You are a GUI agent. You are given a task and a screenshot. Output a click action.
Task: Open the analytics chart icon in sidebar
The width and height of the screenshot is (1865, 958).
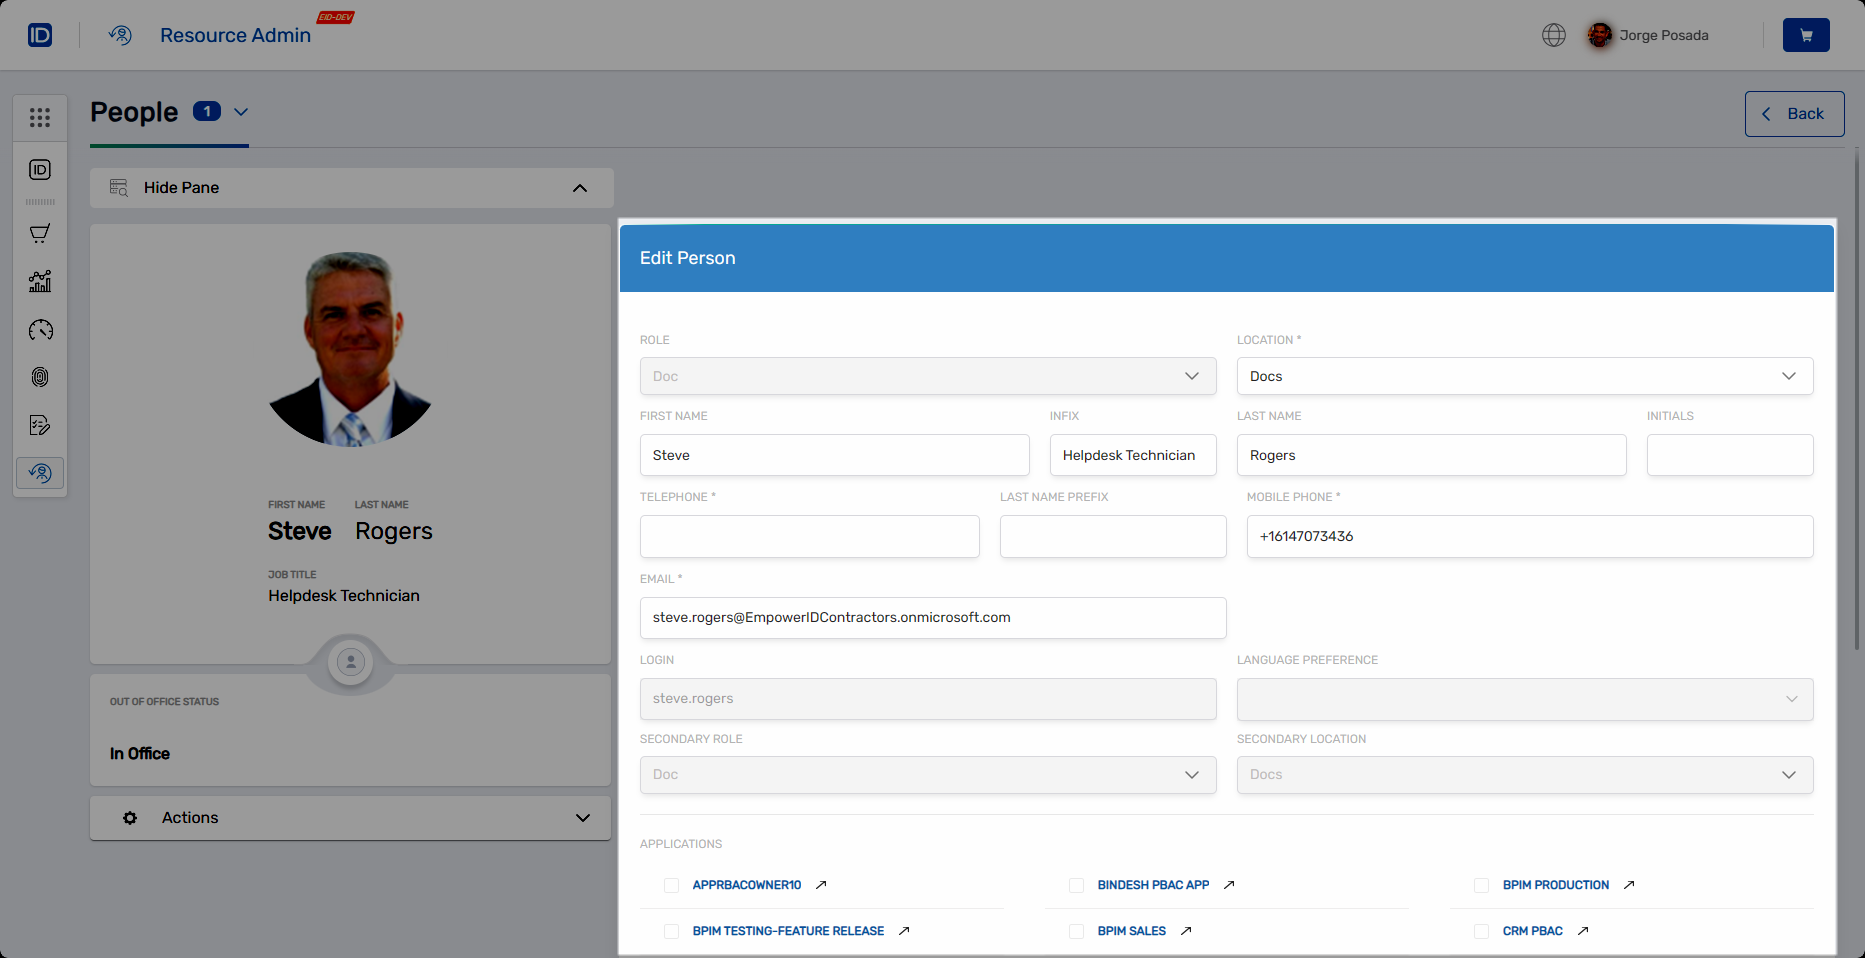pos(40,282)
